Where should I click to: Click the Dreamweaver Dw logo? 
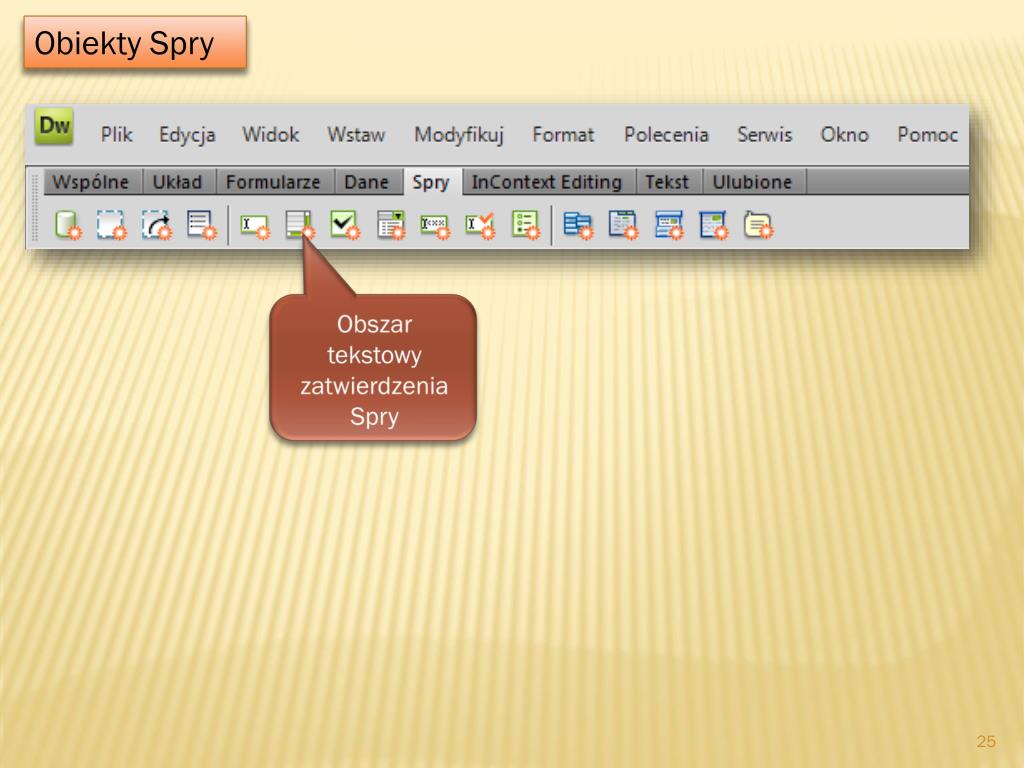pos(54,126)
